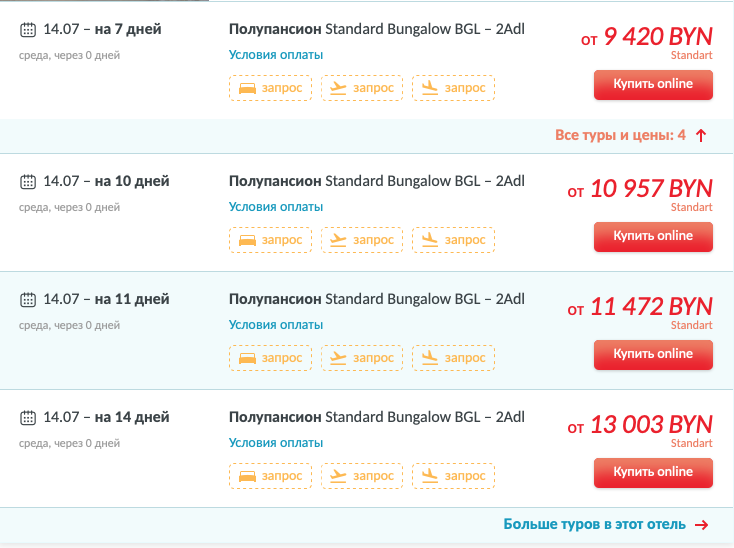Open 'Условия оплаты' for the 7-day tour
This screenshot has width=734, height=548.
276,55
